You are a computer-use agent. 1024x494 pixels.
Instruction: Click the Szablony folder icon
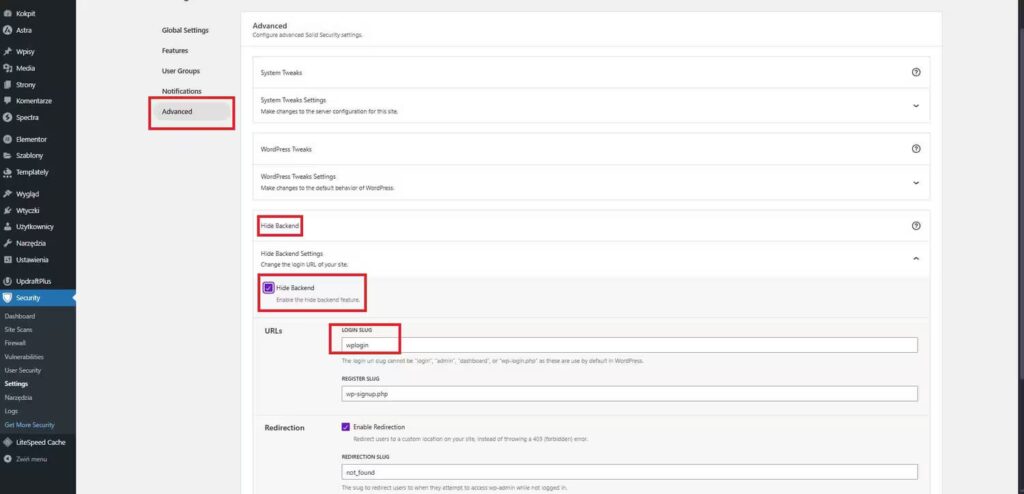[x=8, y=156]
